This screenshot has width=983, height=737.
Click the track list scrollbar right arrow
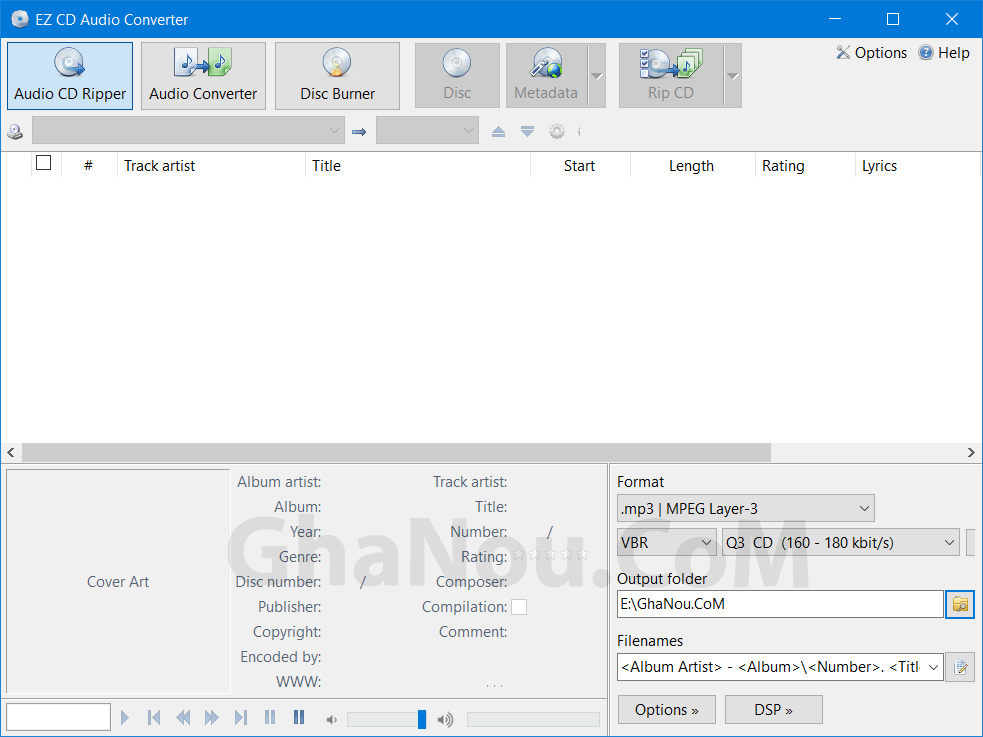tap(971, 452)
